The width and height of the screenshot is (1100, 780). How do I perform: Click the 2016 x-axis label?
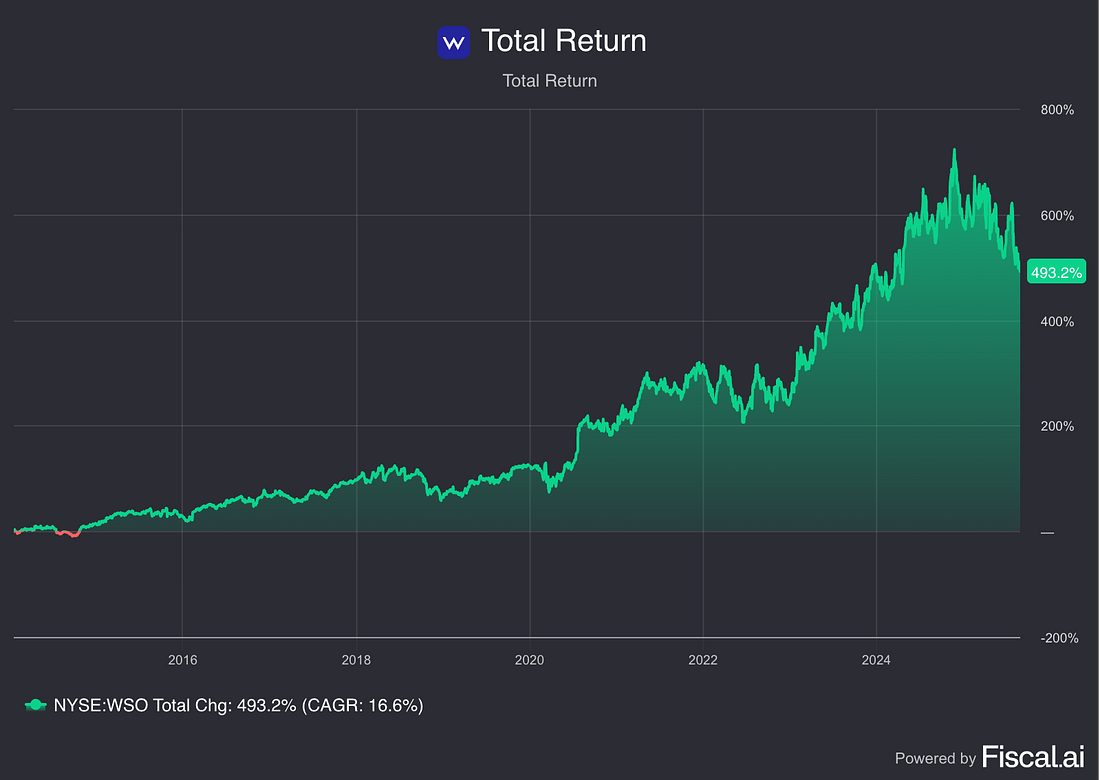click(x=182, y=660)
